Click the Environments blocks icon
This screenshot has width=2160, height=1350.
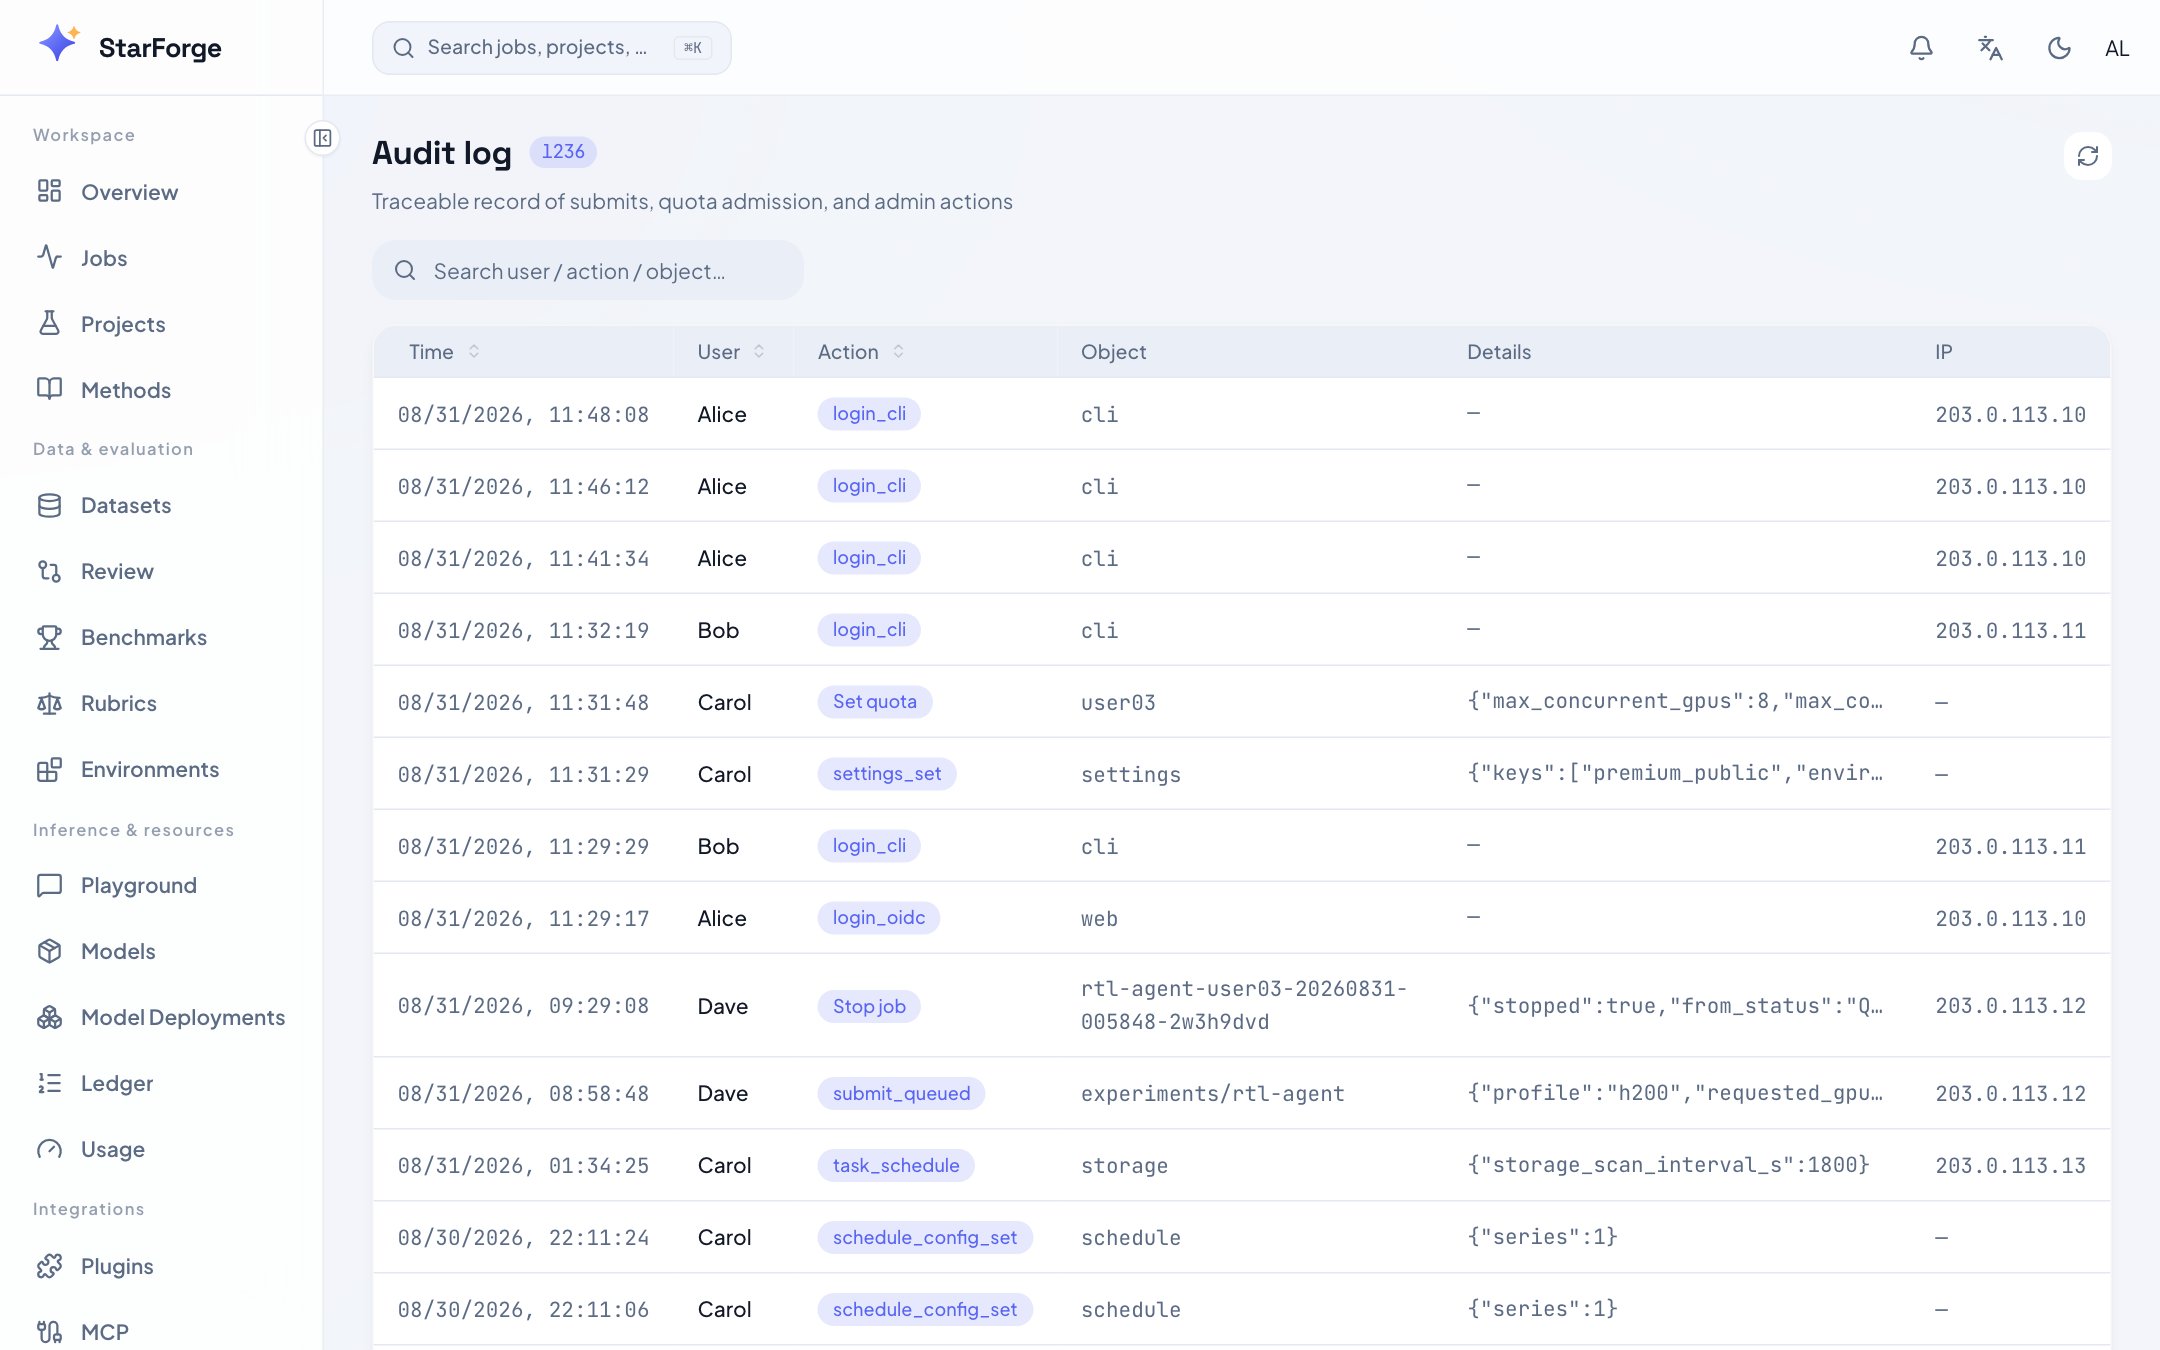coord(49,769)
